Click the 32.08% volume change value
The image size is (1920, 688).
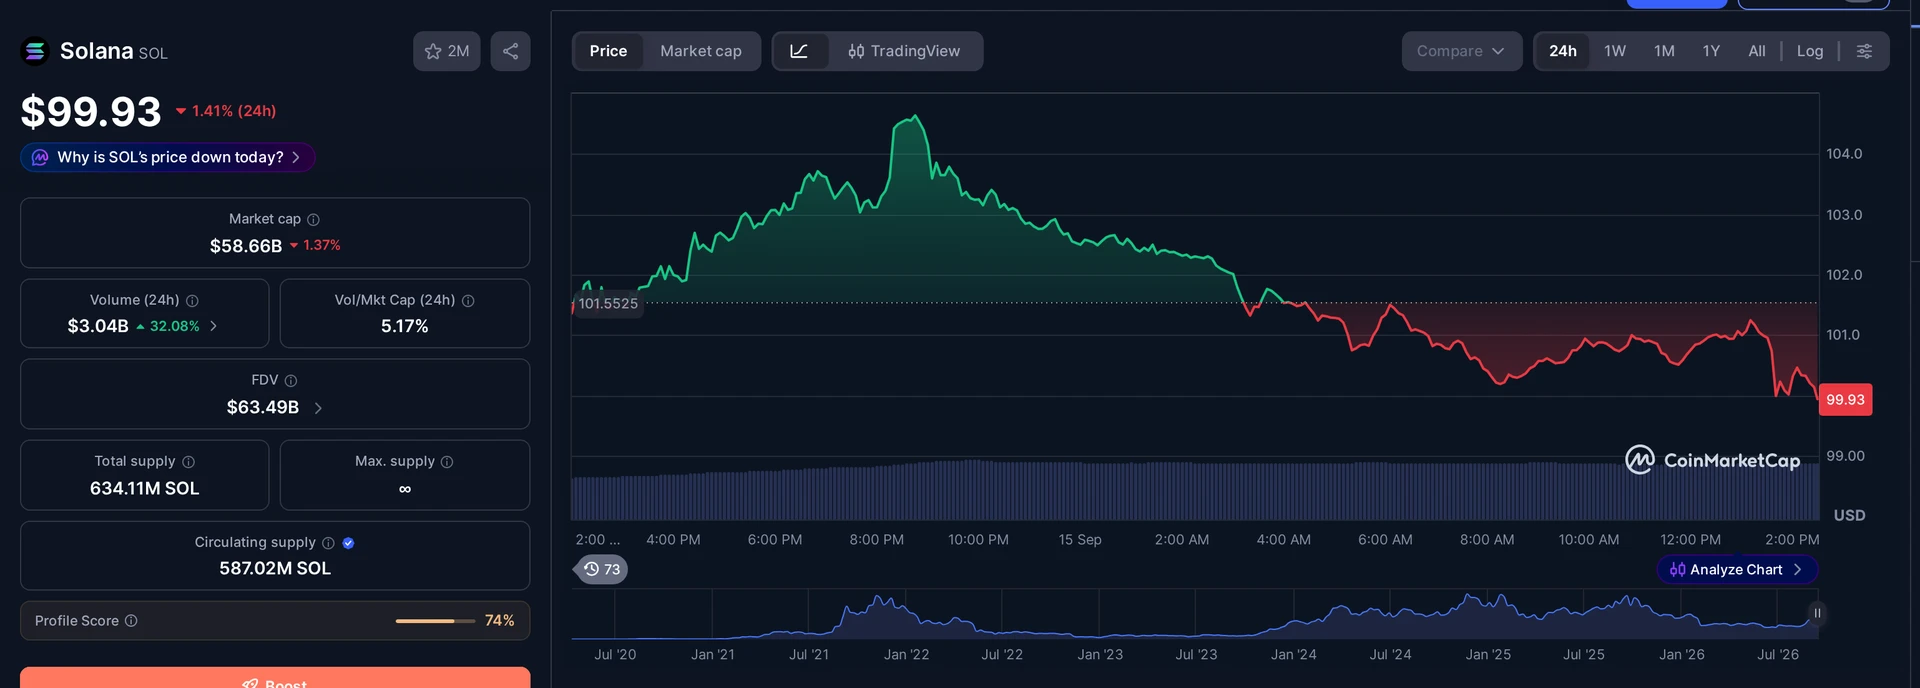(168, 326)
